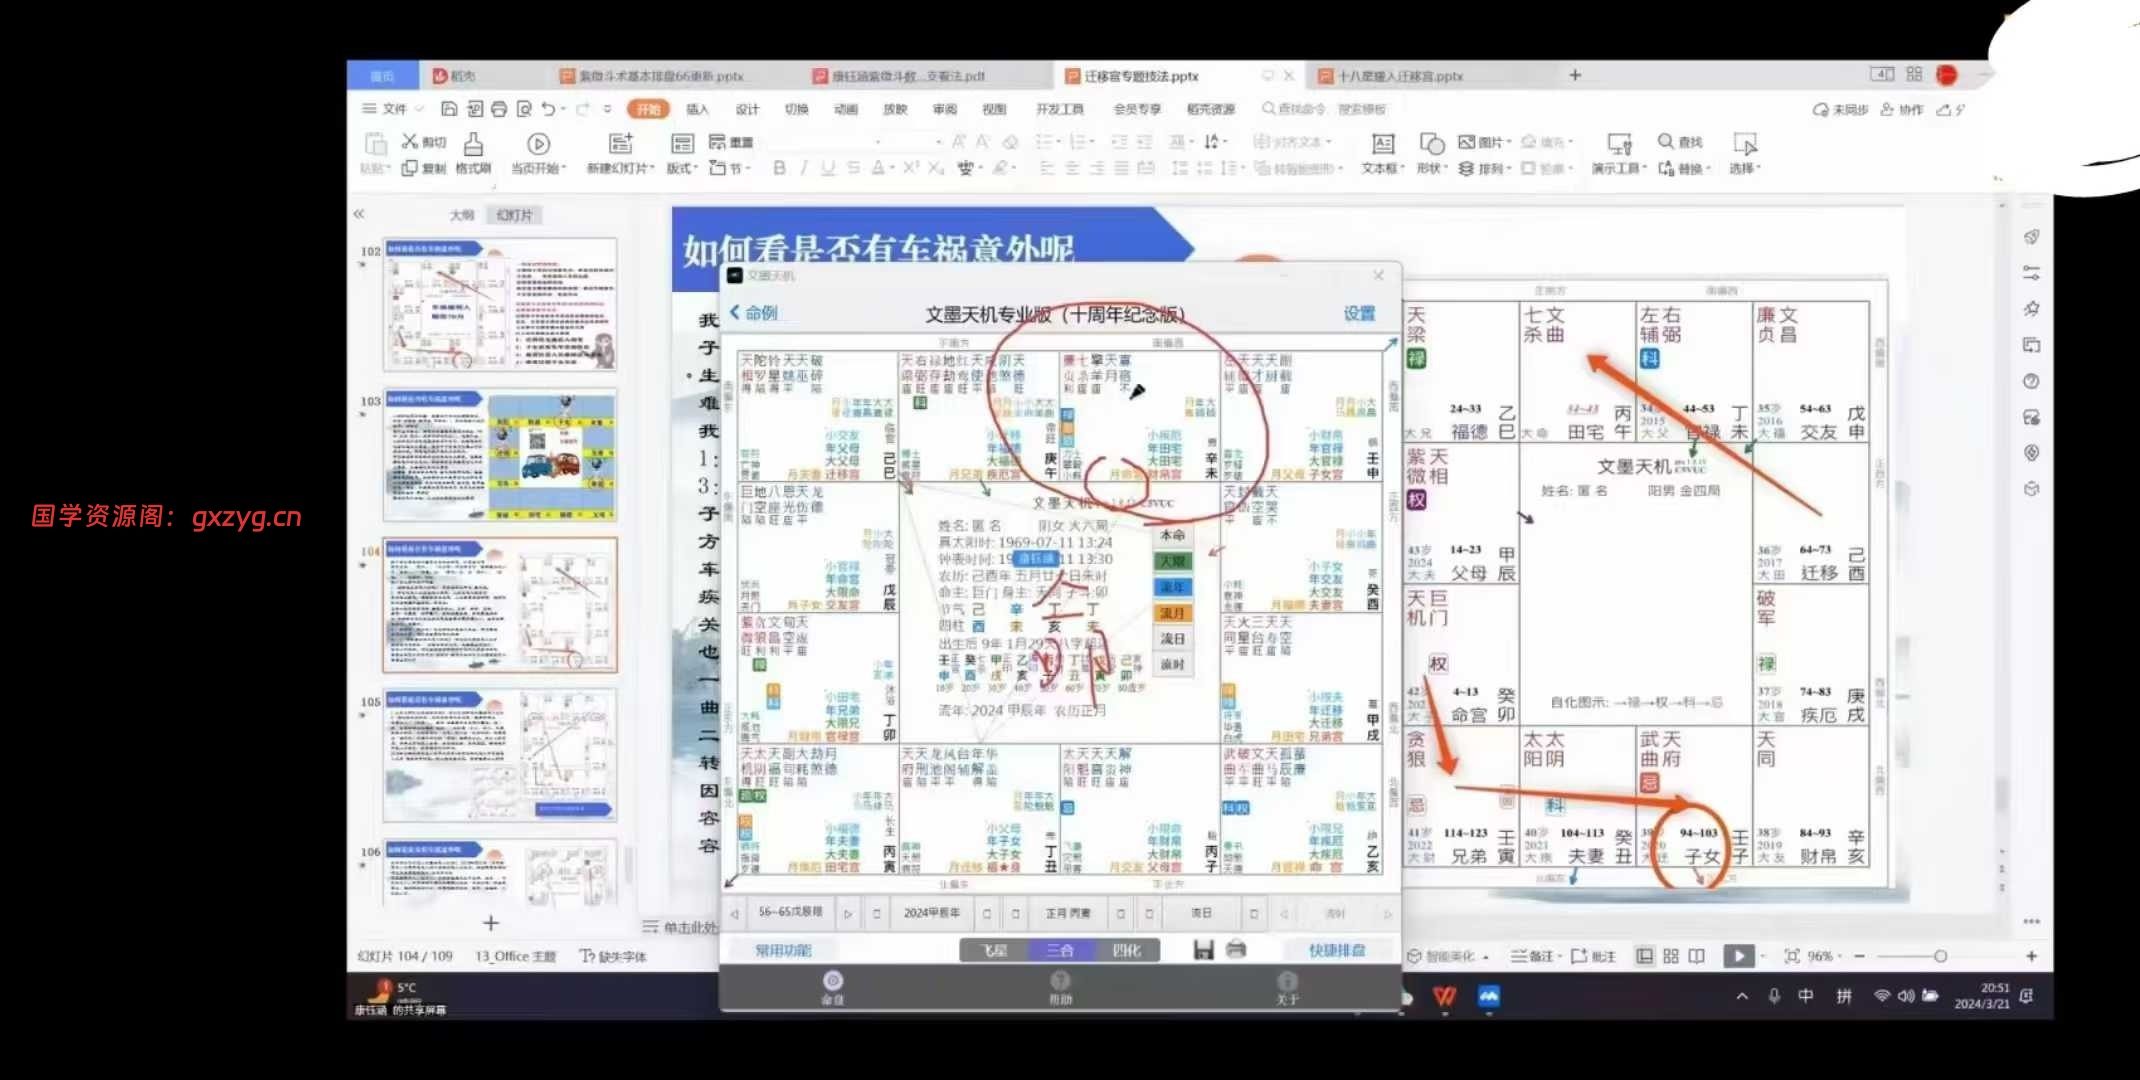This screenshot has width=2140, height=1080.
Task: Click the Strikethrough S formatting icon
Action: (x=853, y=168)
